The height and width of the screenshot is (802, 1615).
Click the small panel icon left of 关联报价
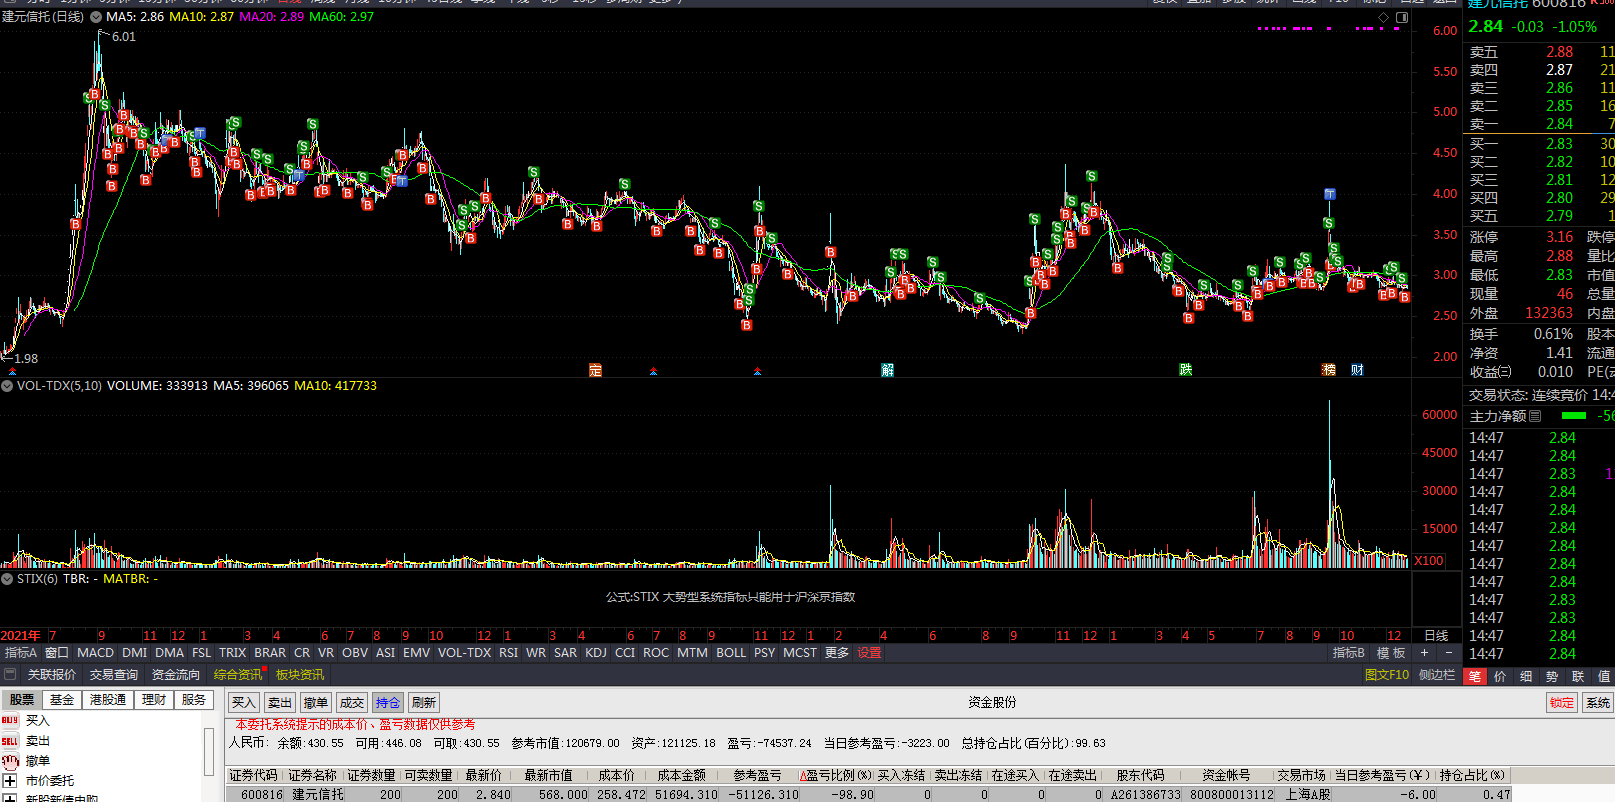coord(10,674)
